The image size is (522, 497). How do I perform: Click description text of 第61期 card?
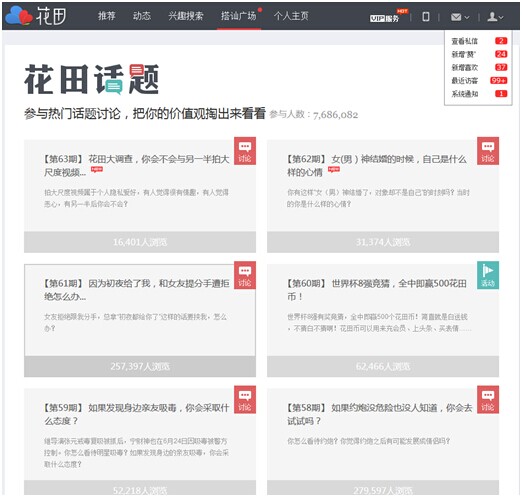coord(135,322)
